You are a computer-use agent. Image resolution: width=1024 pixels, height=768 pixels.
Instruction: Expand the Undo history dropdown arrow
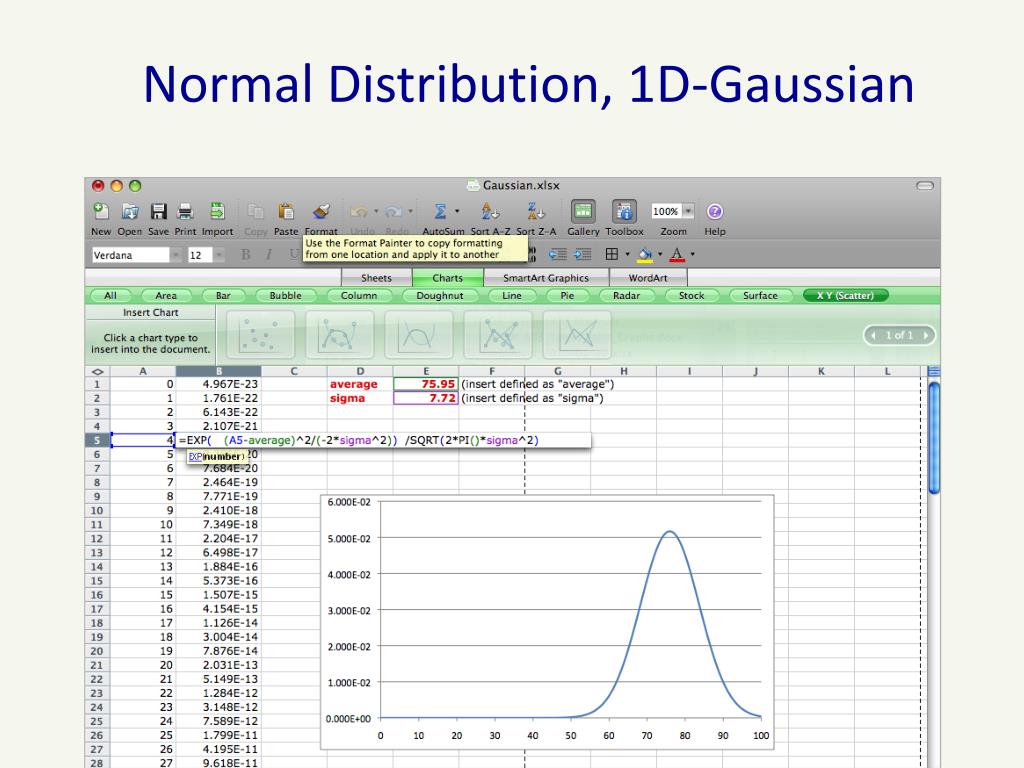pos(376,211)
